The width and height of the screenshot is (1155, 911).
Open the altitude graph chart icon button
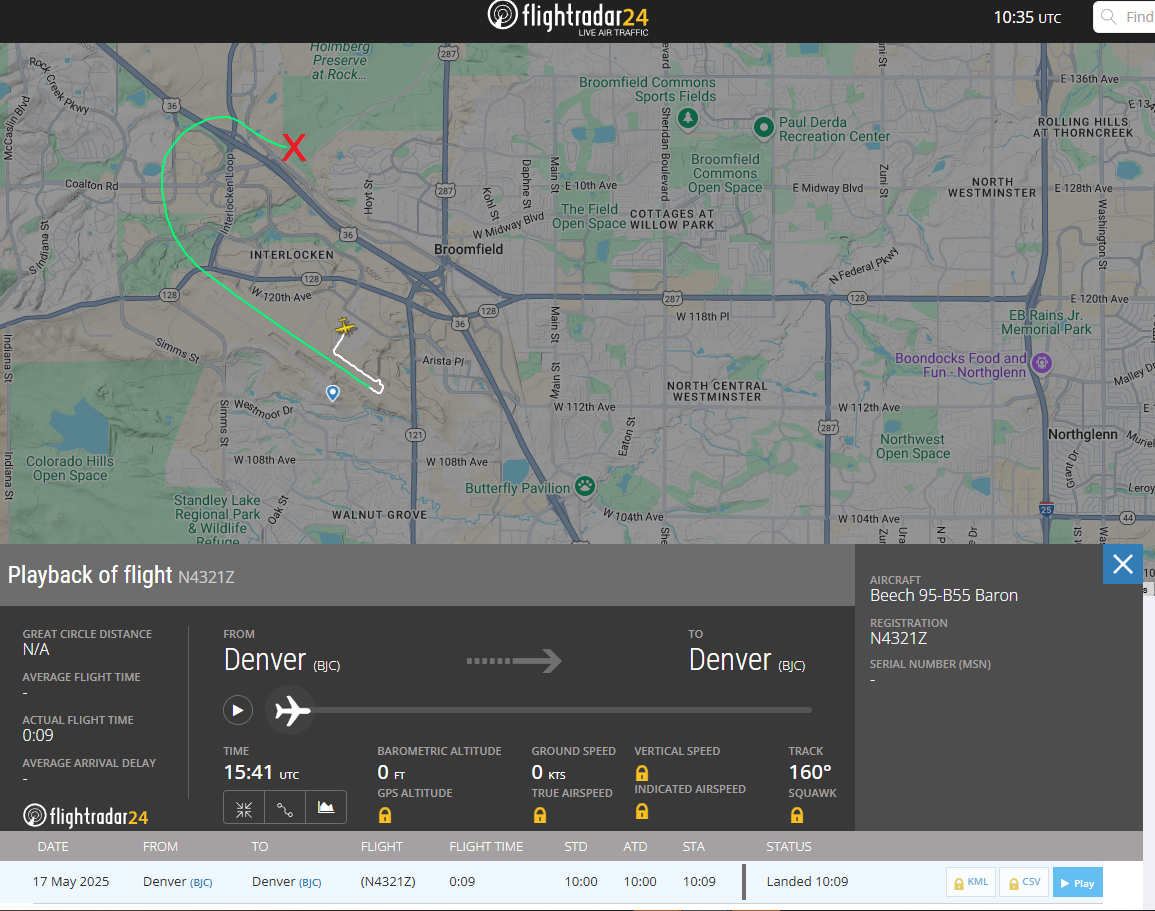click(x=326, y=808)
